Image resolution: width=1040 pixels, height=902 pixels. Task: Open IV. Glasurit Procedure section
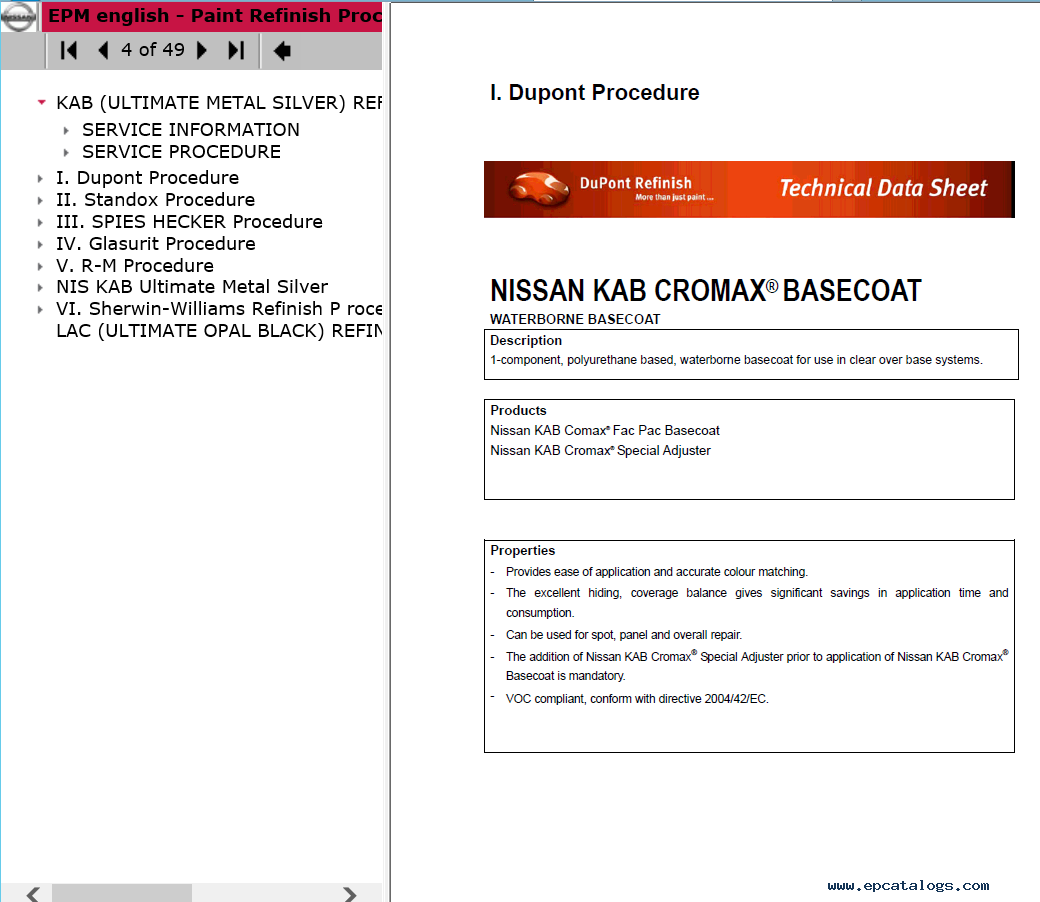[156, 243]
